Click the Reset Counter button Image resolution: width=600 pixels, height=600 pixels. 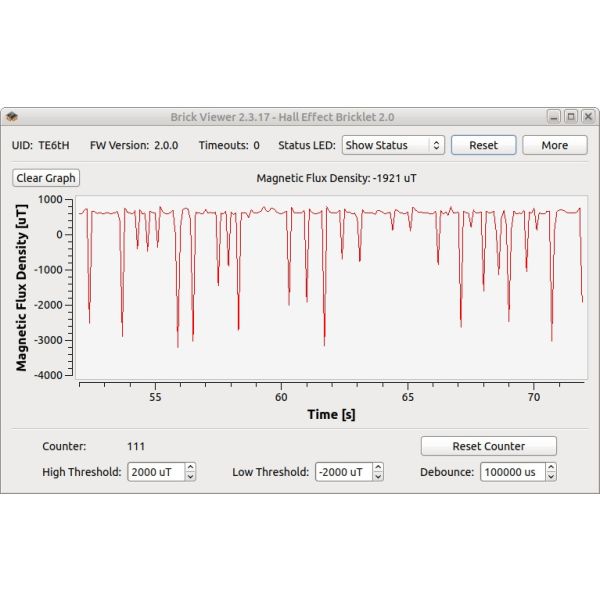pyautogui.click(x=489, y=446)
